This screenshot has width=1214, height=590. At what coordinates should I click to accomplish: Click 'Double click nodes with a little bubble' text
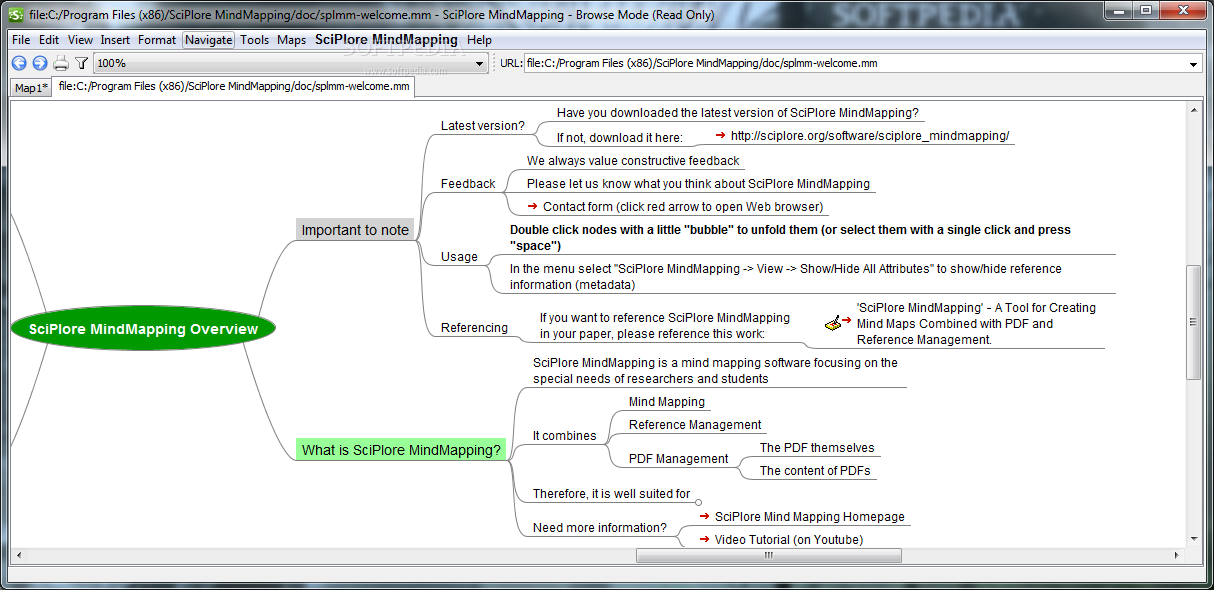coord(791,238)
